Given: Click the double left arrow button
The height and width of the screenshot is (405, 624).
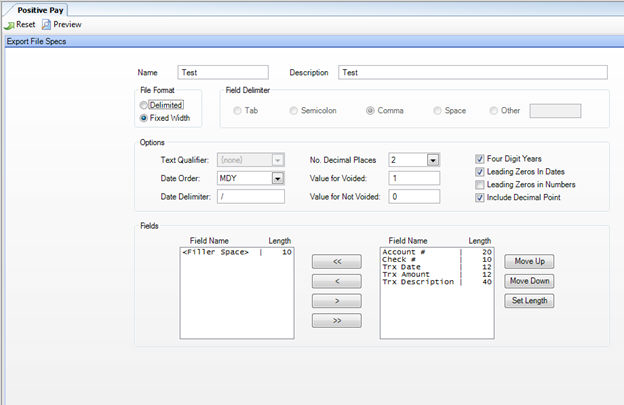Looking at the screenshot, I should click(x=336, y=261).
